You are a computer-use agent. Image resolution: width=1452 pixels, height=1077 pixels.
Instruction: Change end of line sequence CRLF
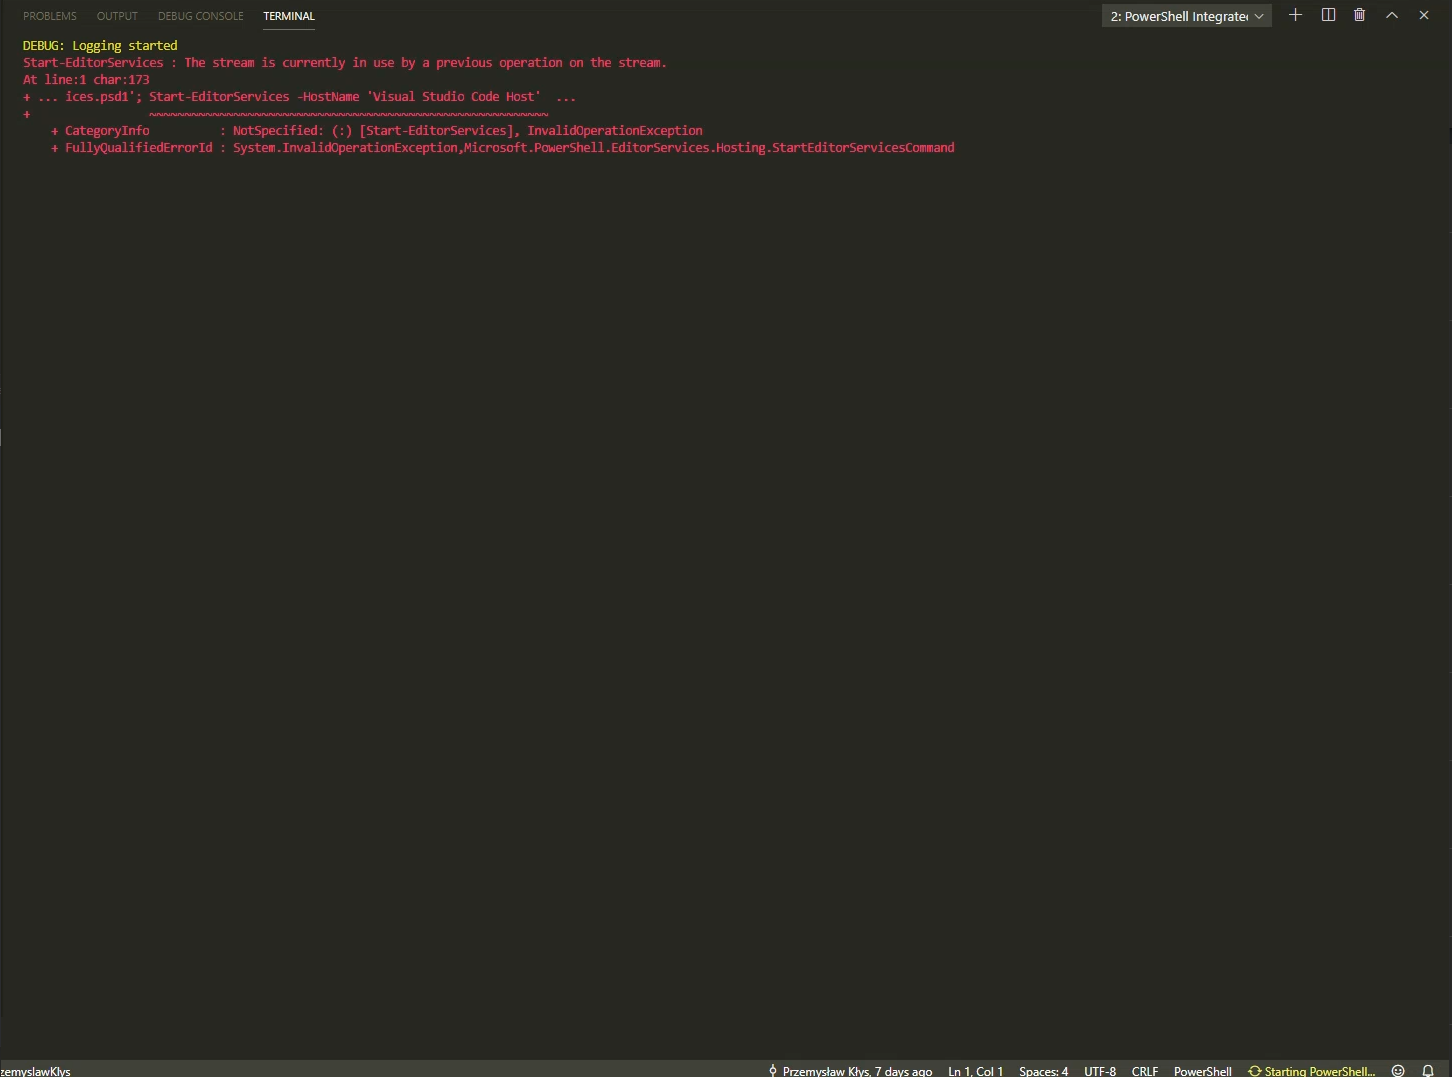(1145, 1070)
